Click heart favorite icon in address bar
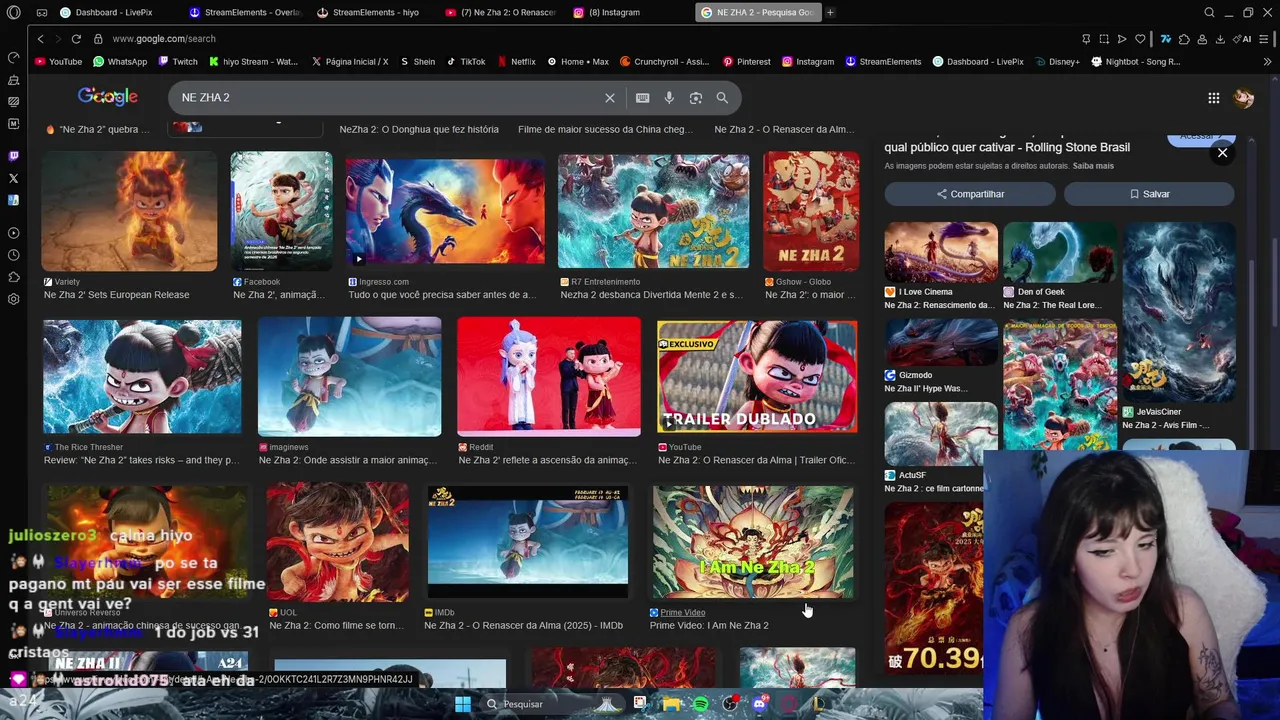1280x720 pixels. point(1140,39)
